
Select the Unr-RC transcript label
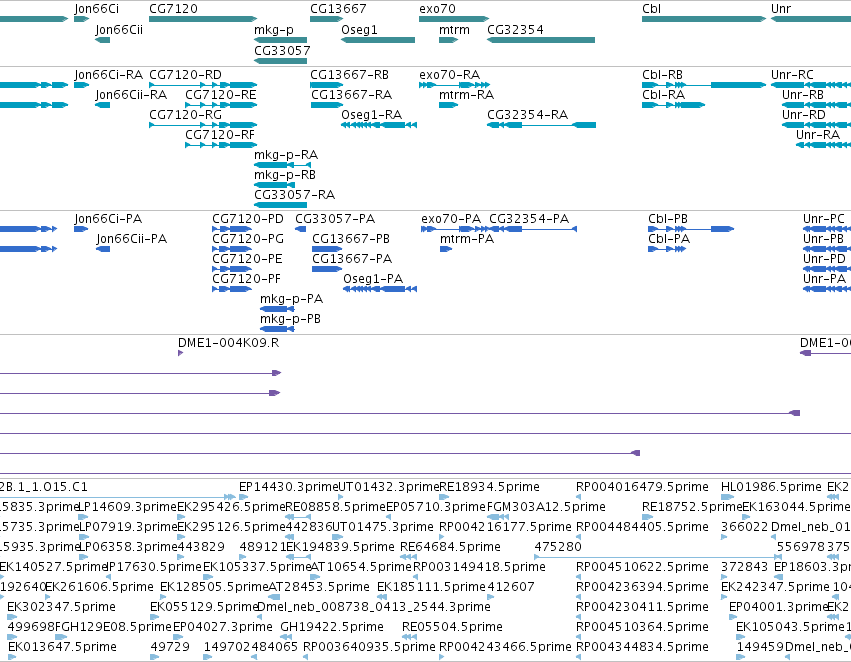click(x=792, y=75)
